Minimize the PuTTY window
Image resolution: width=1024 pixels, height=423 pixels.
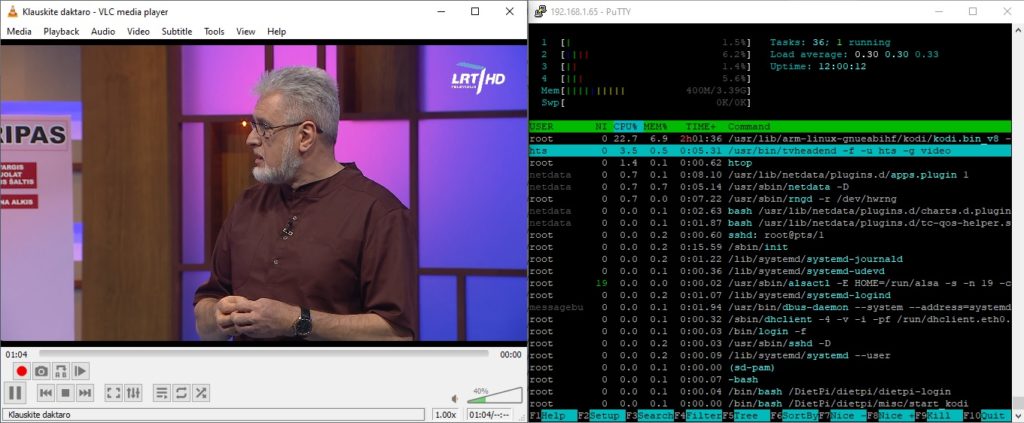[939, 12]
